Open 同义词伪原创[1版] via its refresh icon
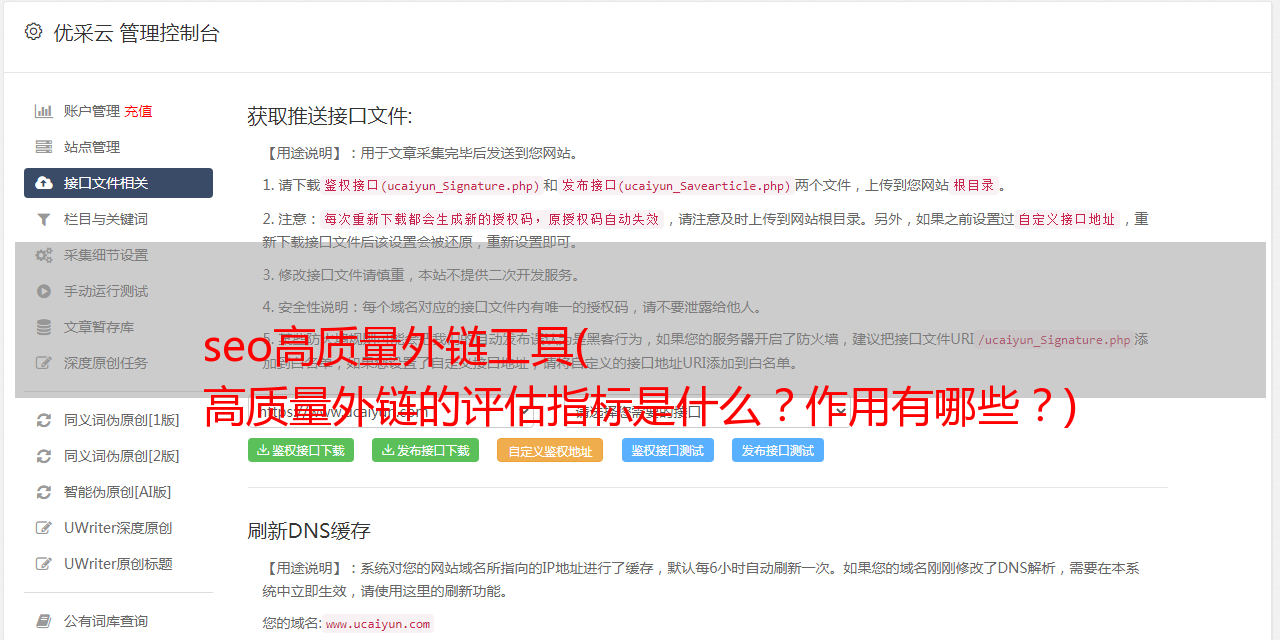Screen dimensions: 1280x640 (44, 420)
